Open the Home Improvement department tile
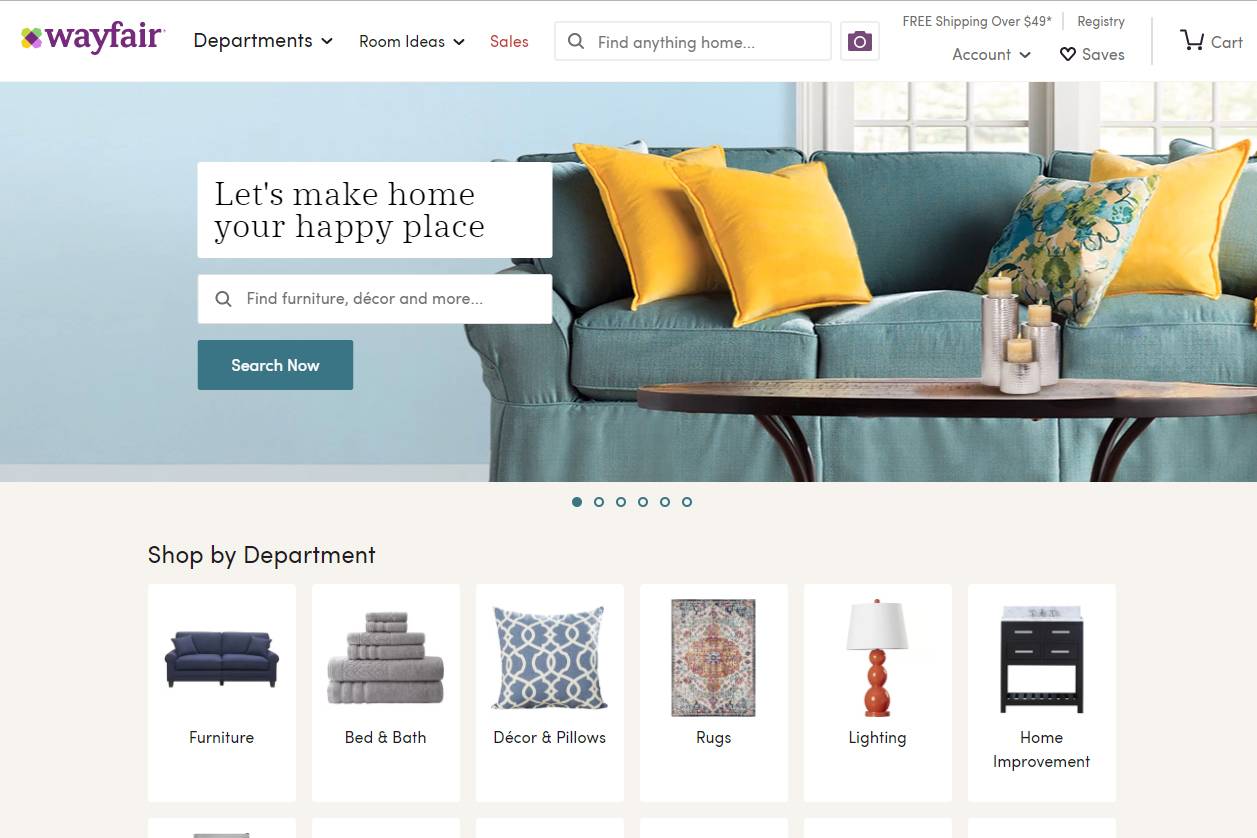Image resolution: width=1257 pixels, height=838 pixels. tap(1042, 693)
